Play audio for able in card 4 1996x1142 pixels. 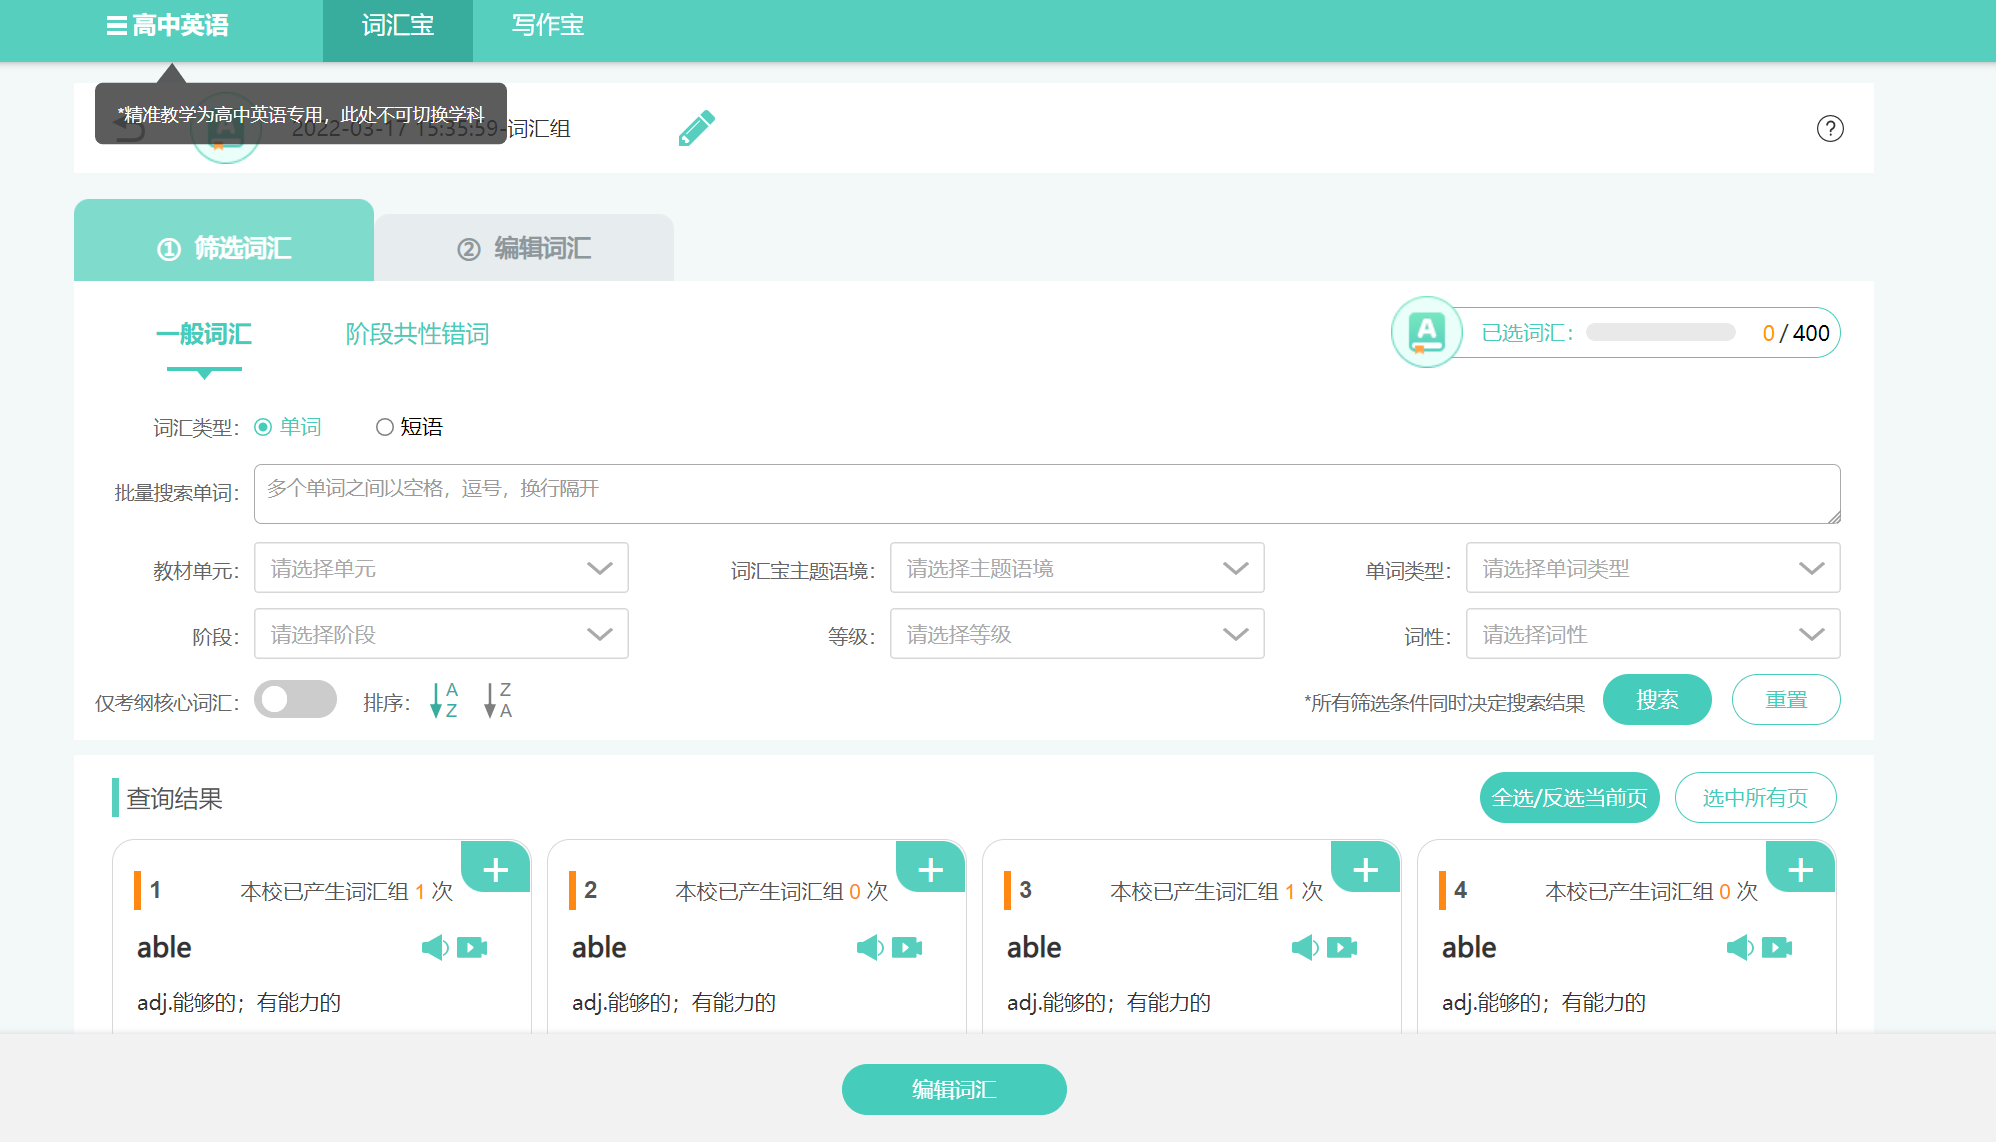tap(1740, 947)
